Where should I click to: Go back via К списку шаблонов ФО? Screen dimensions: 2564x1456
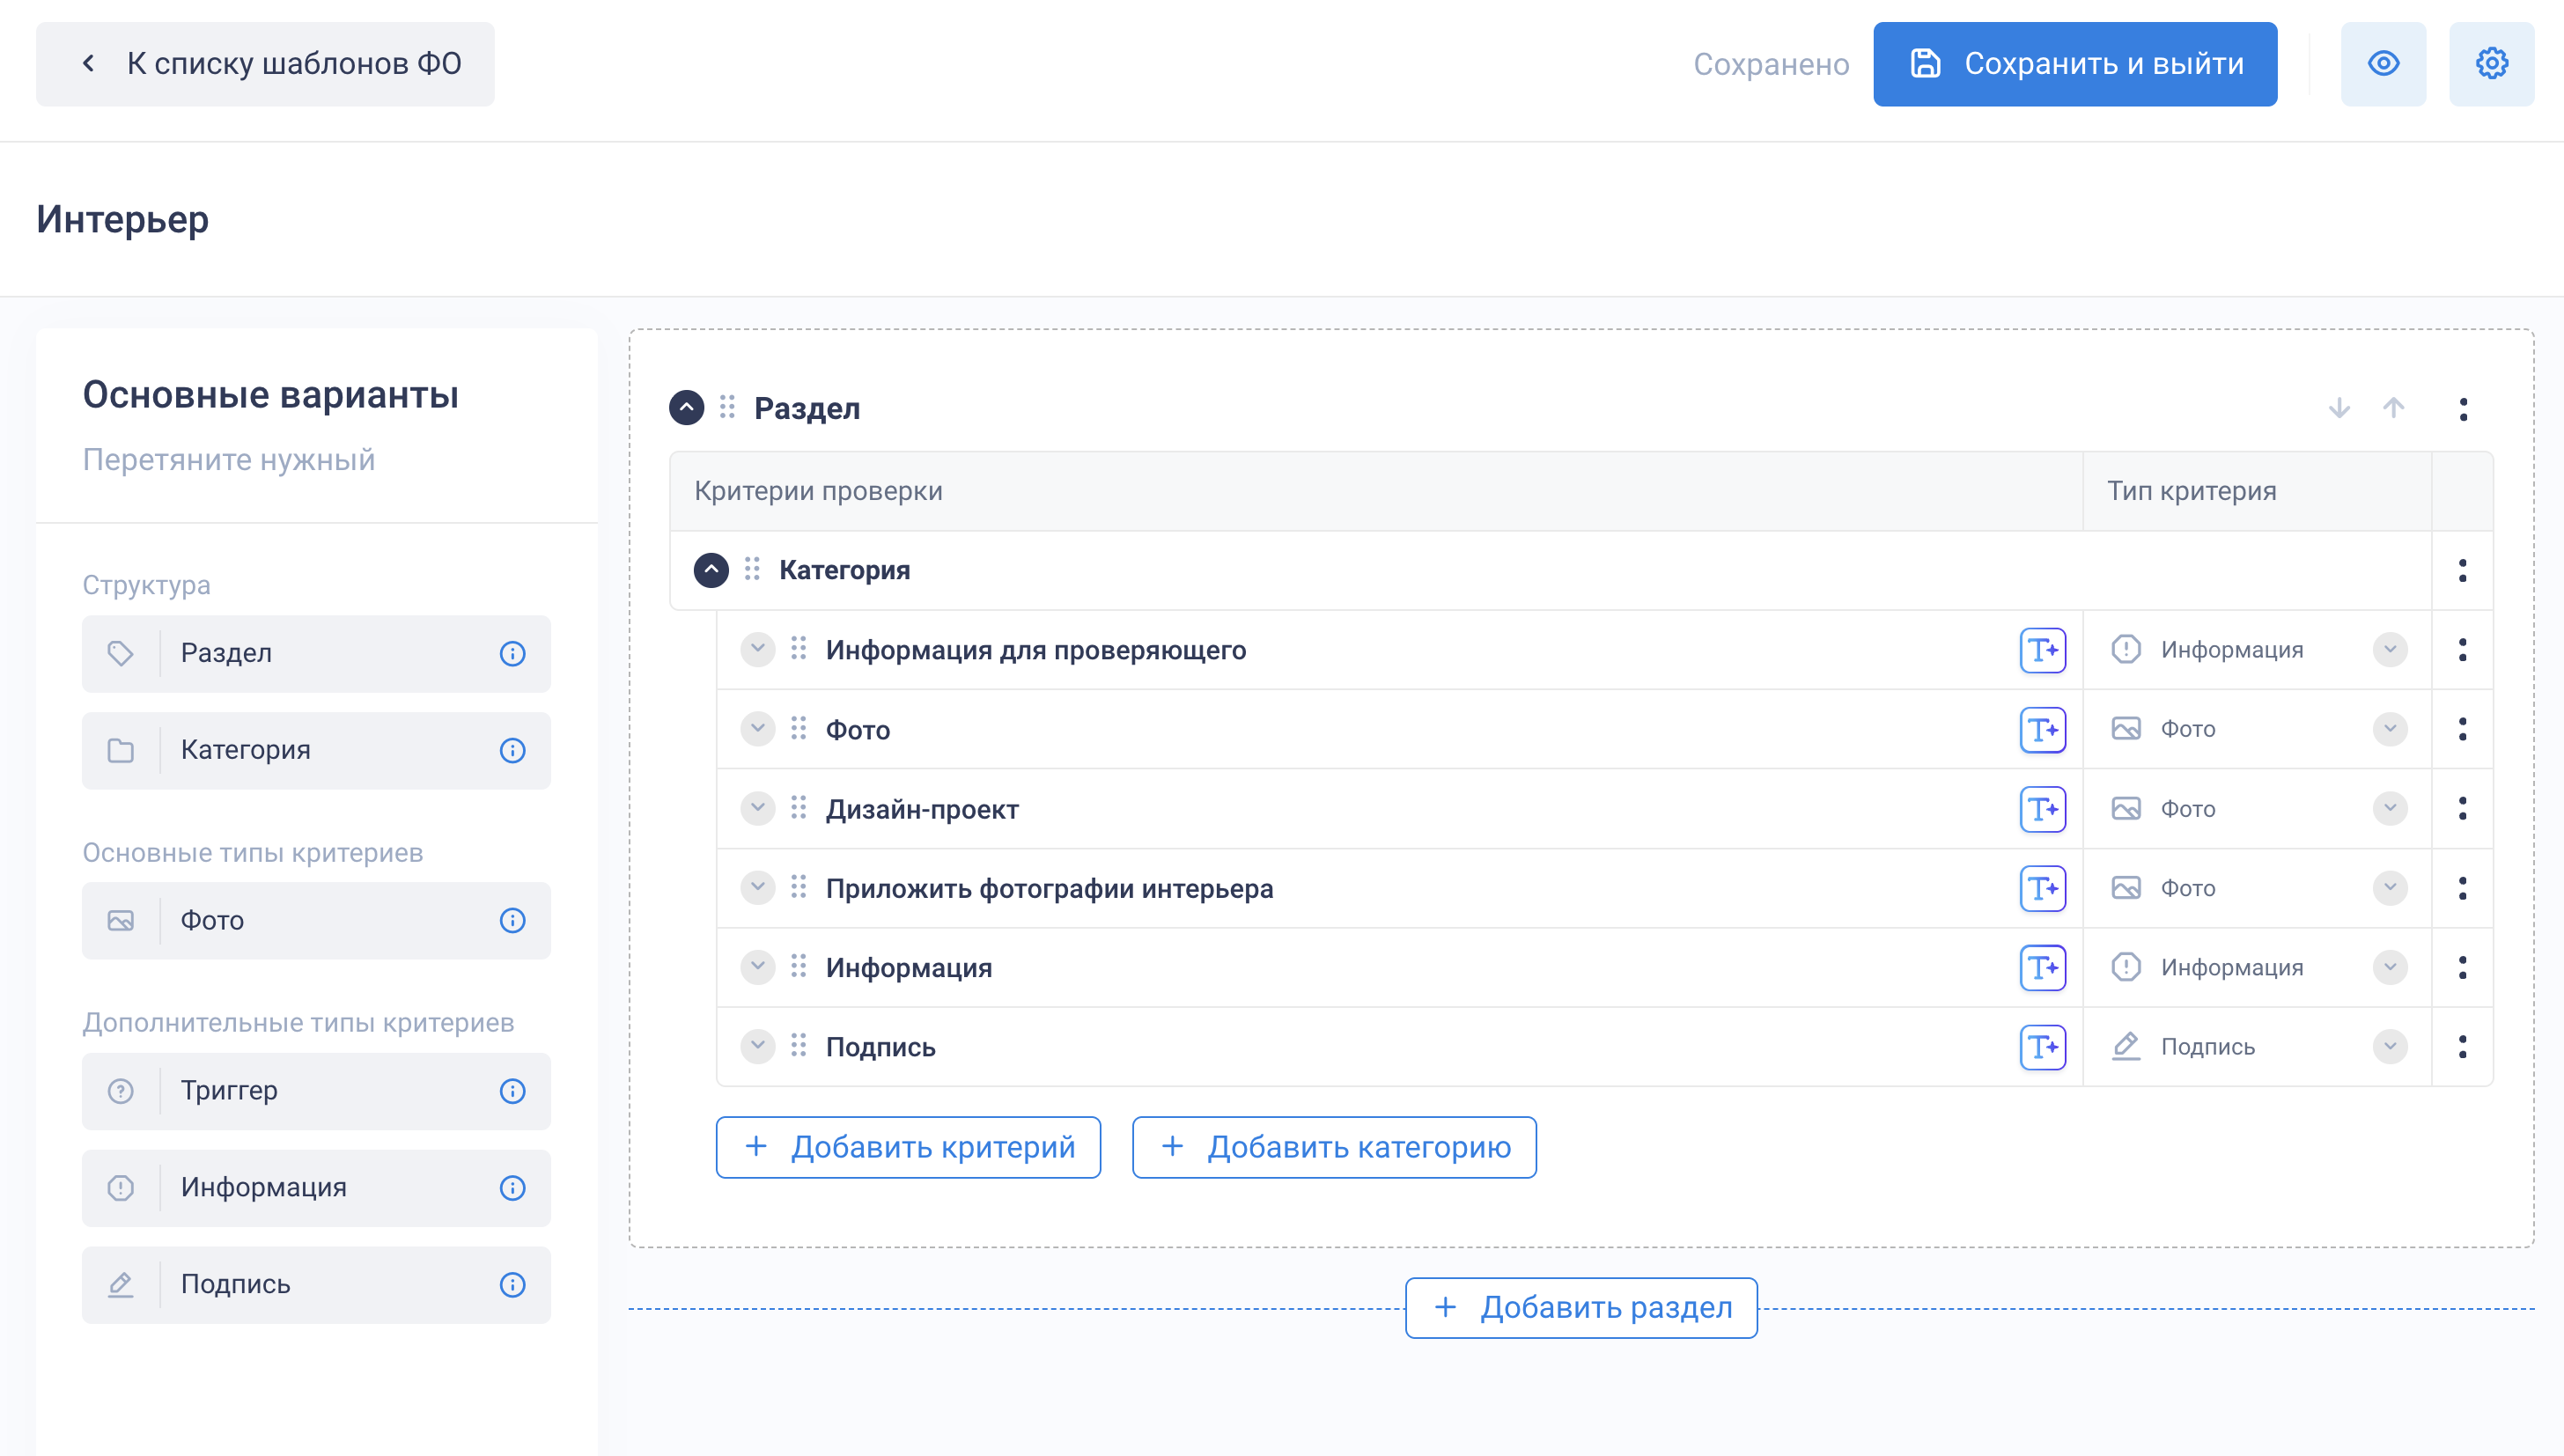click(265, 64)
